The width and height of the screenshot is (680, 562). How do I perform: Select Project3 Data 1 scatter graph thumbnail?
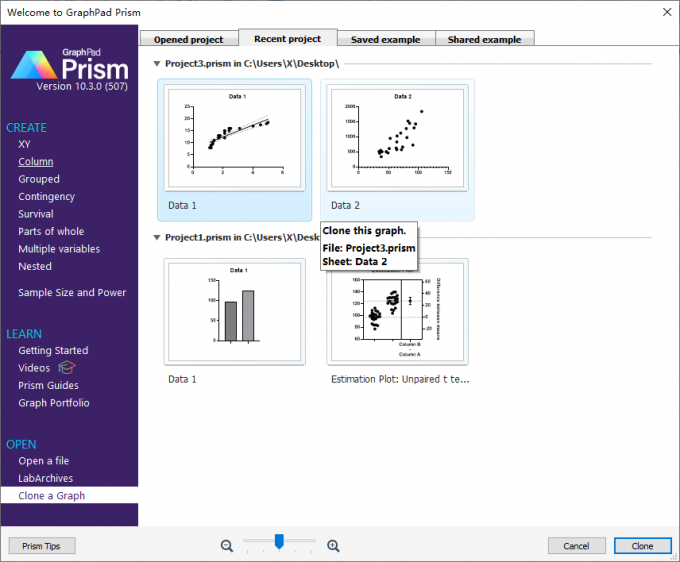coord(235,138)
